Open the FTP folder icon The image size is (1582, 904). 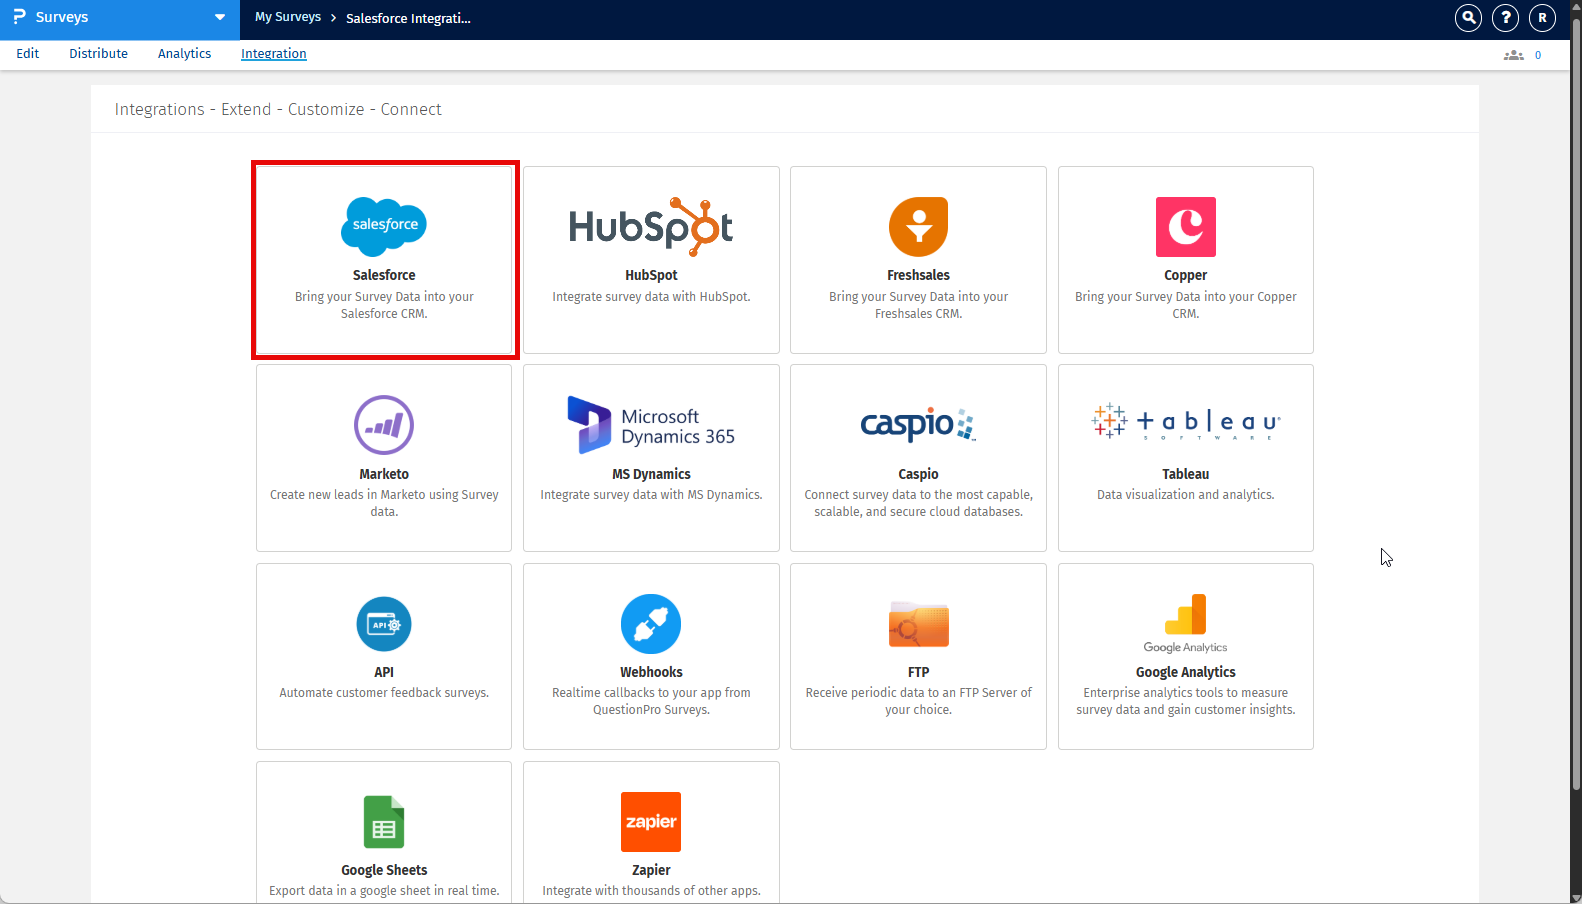(x=918, y=625)
